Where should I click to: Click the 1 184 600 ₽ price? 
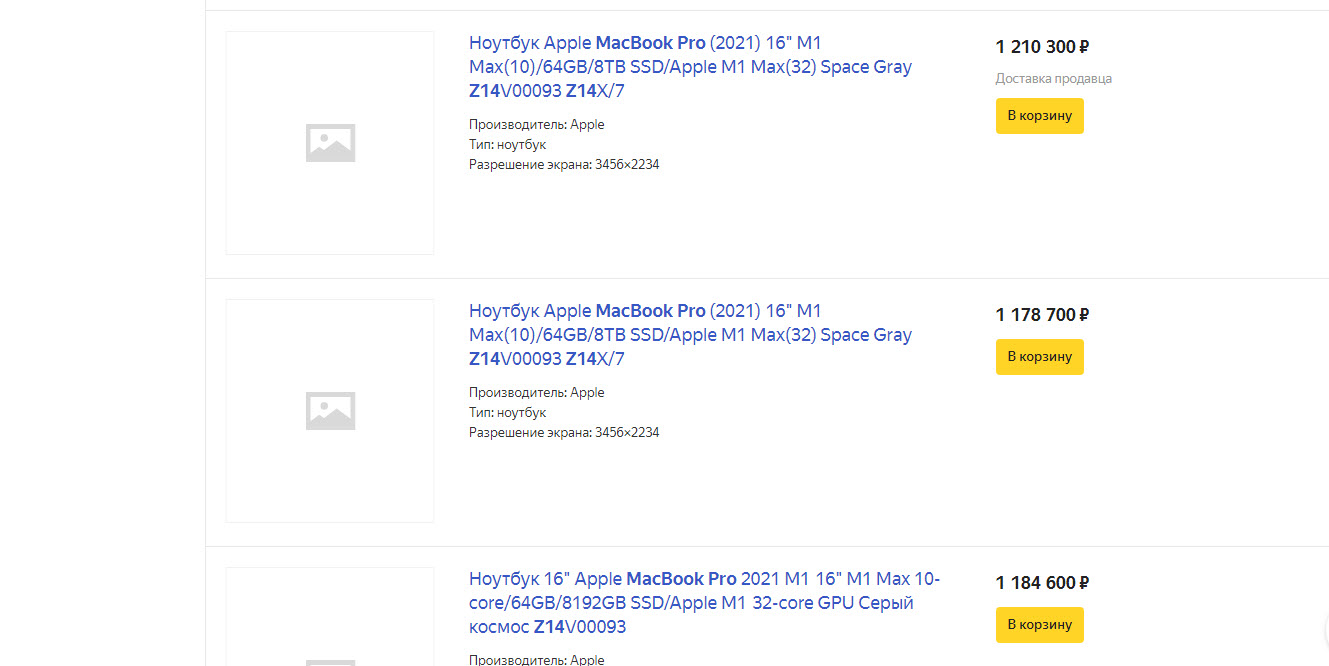(x=1042, y=583)
